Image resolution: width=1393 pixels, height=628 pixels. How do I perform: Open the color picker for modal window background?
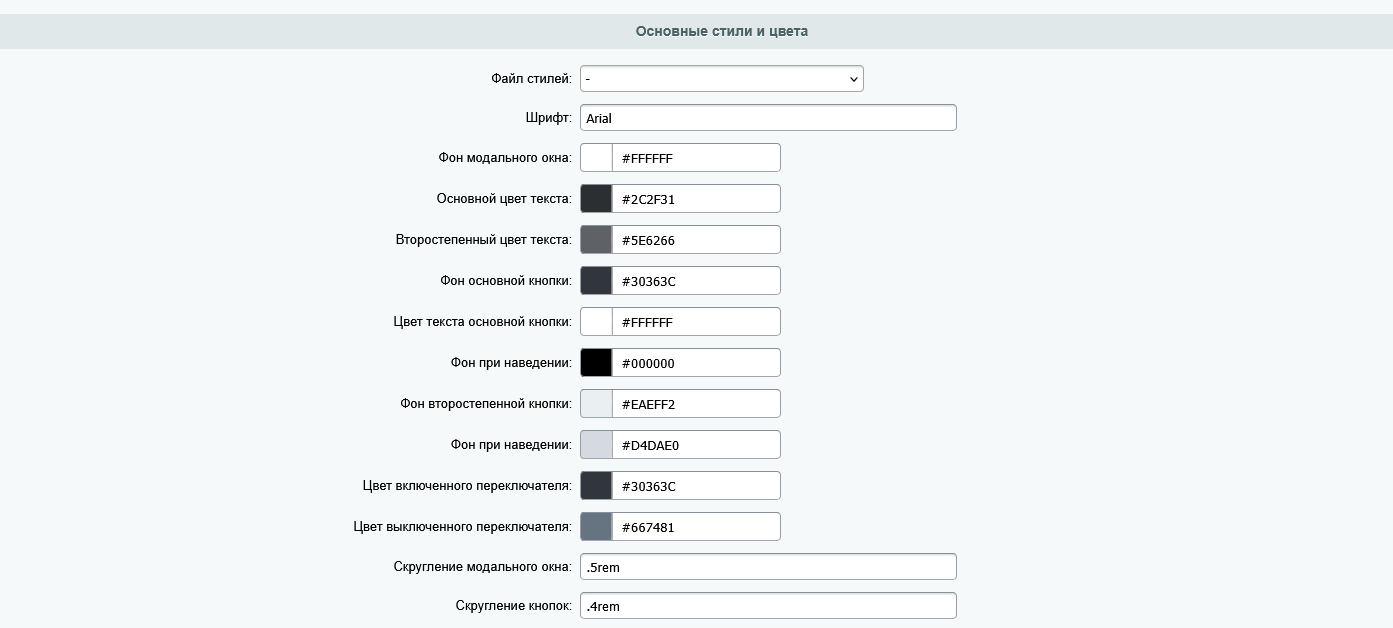tap(596, 157)
